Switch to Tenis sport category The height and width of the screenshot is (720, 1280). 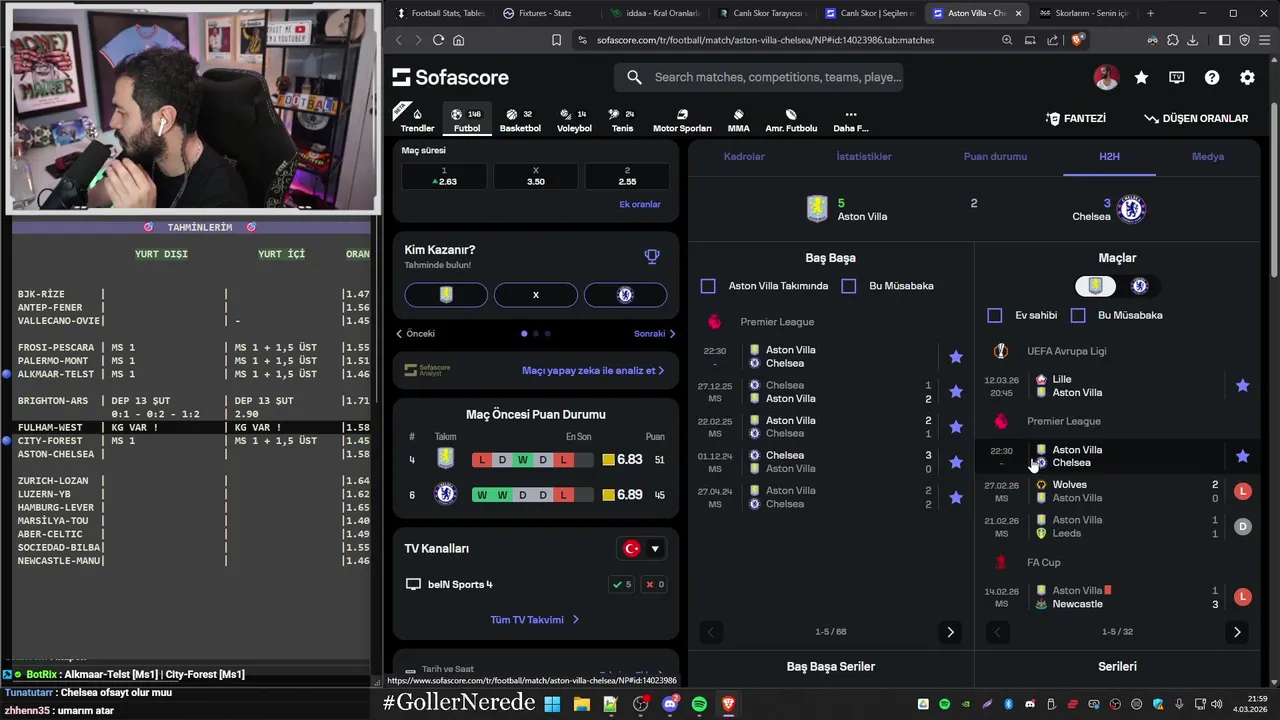622,120
